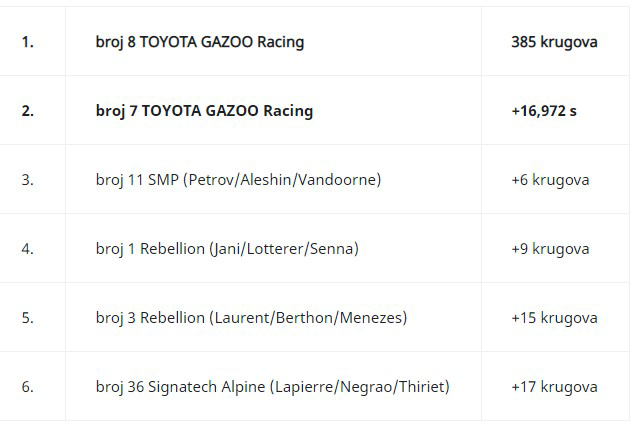This screenshot has height=428, width=635.
Task: Select broj 1 Rebellion Jani/Lotterer/Senna entry
Action: click(227, 249)
